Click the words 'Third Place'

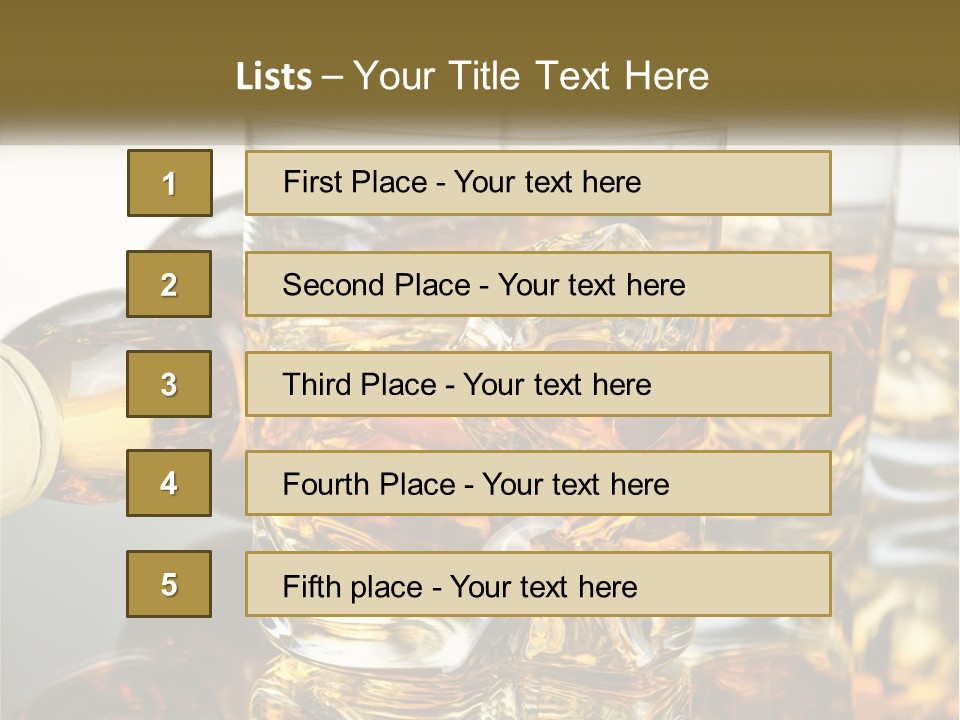click(x=359, y=384)
